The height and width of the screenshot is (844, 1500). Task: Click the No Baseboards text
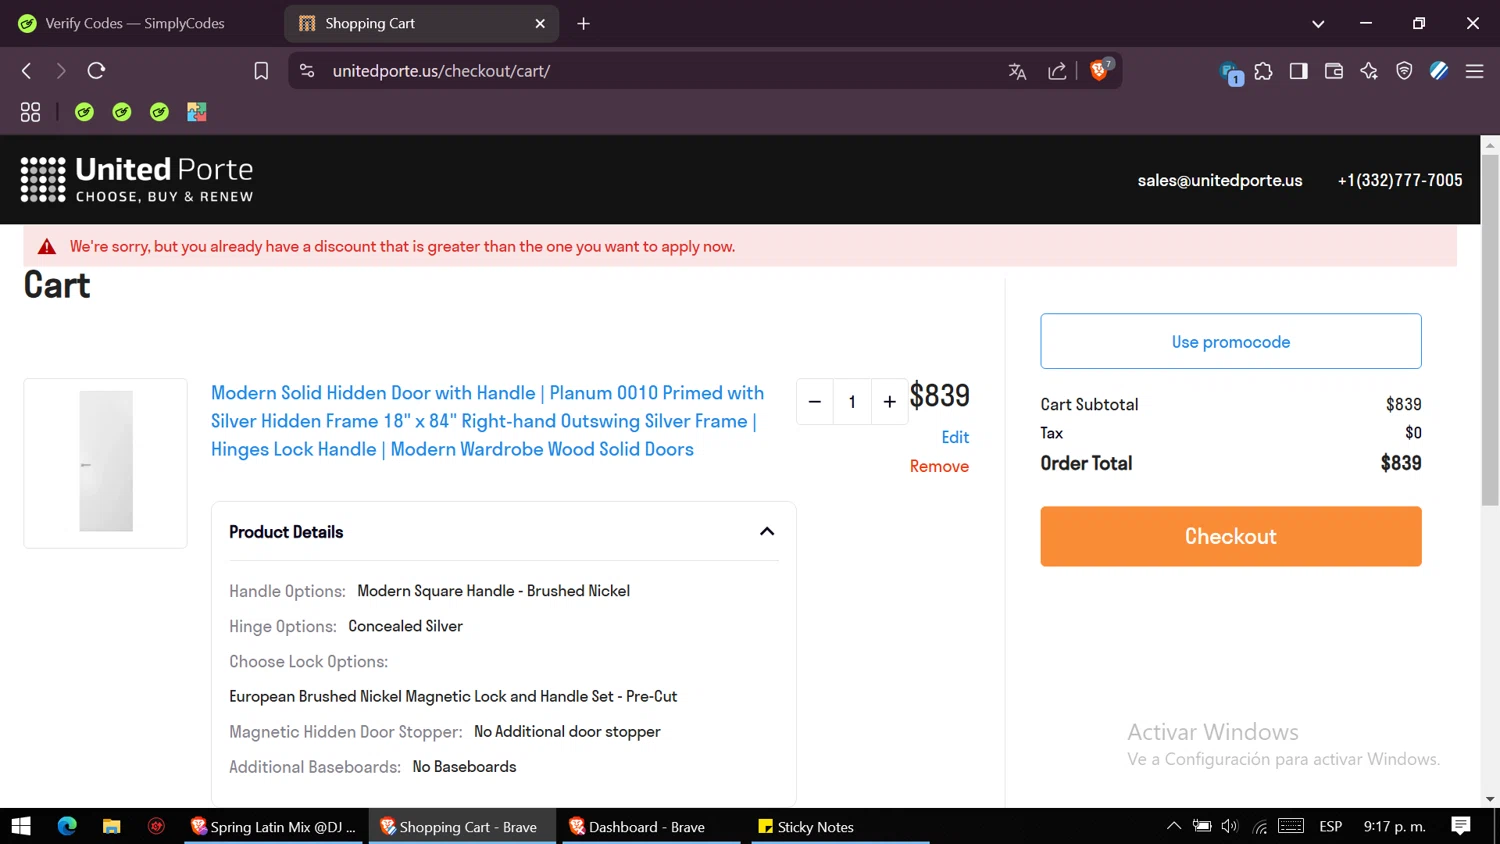click(x=464, y=767)
